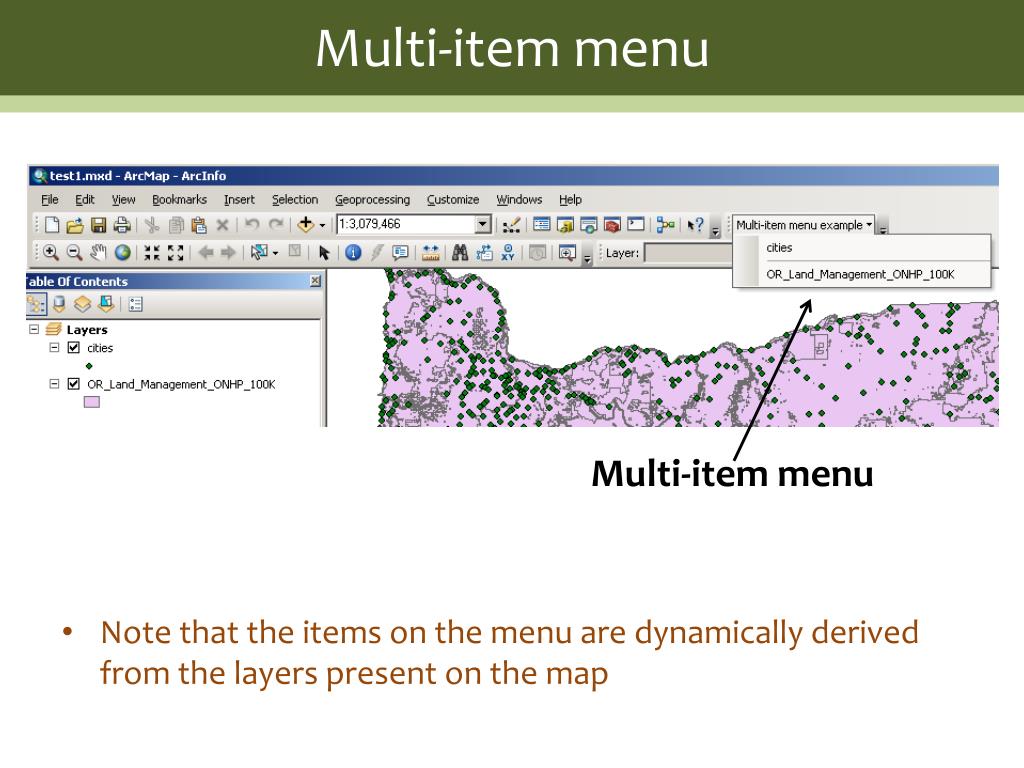Click the pink OR_Land_Management symbol swatch
The height and width of the screenshot is (768, 1024).
click(x=91, y=402)
